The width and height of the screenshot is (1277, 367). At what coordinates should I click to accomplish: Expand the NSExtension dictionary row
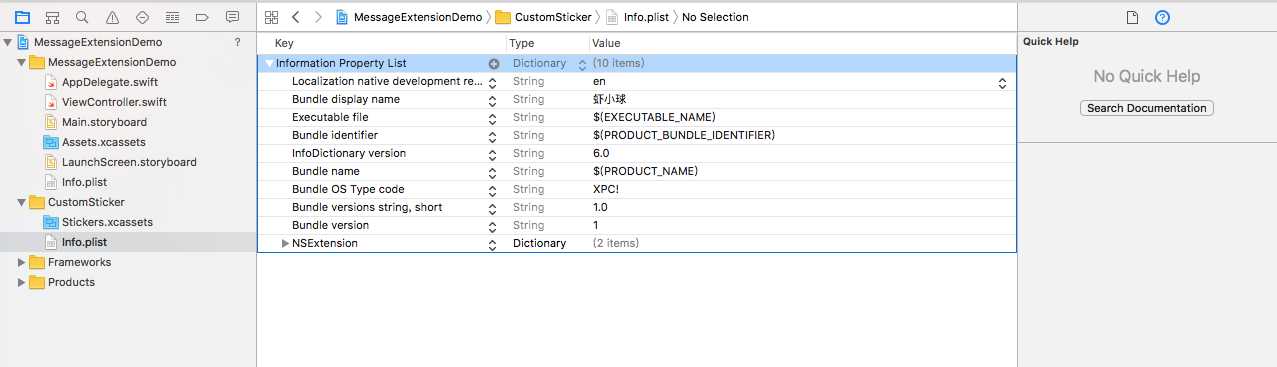point(285,243)
